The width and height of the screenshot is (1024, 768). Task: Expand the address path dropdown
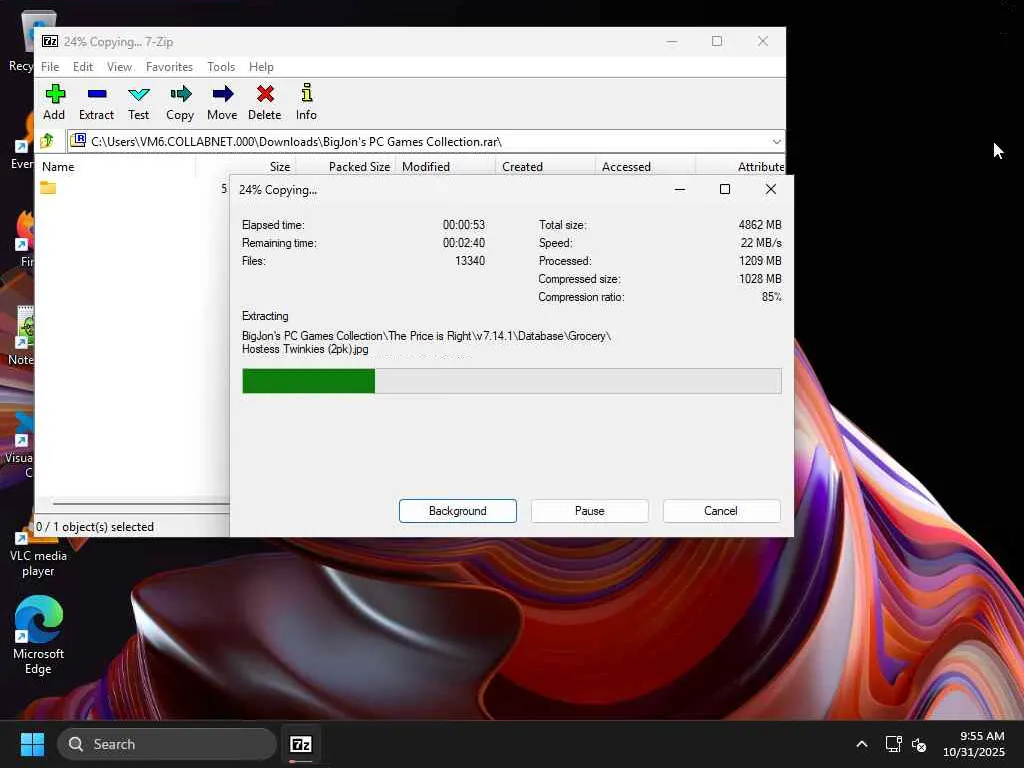click(x=775, y=141)
